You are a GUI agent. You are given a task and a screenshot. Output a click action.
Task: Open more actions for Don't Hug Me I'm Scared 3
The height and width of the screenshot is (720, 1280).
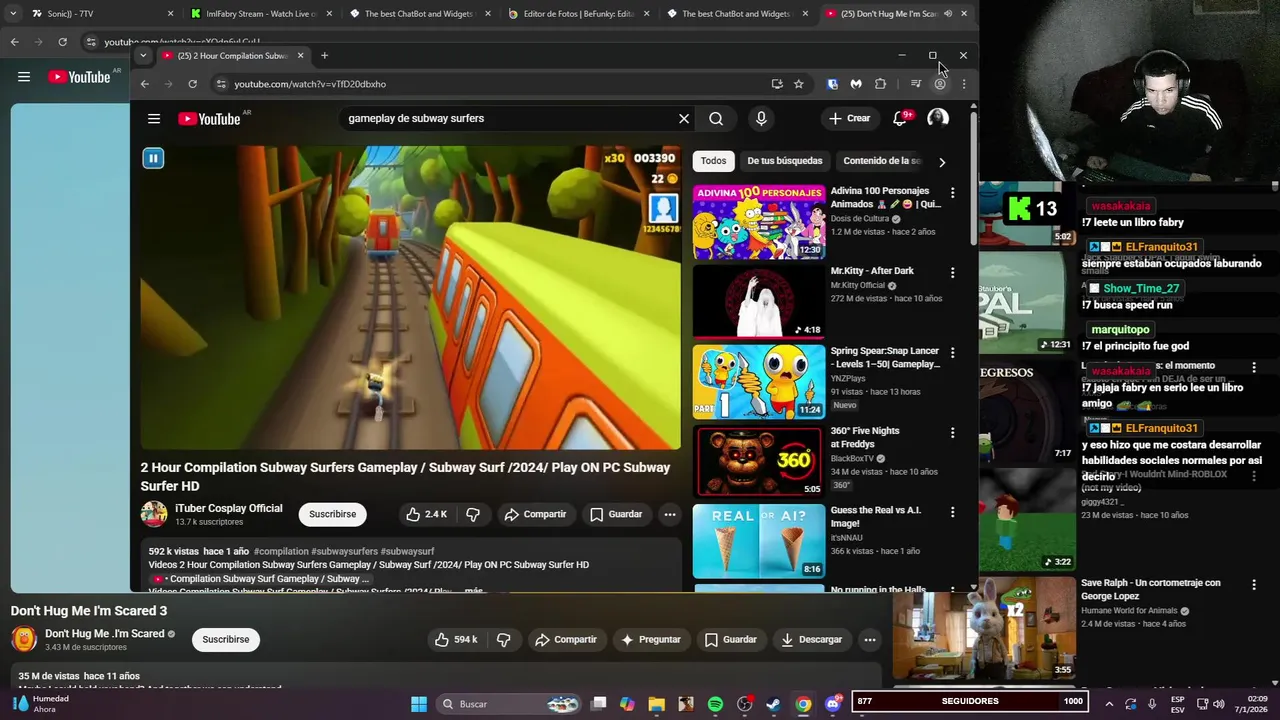[870, 639]
